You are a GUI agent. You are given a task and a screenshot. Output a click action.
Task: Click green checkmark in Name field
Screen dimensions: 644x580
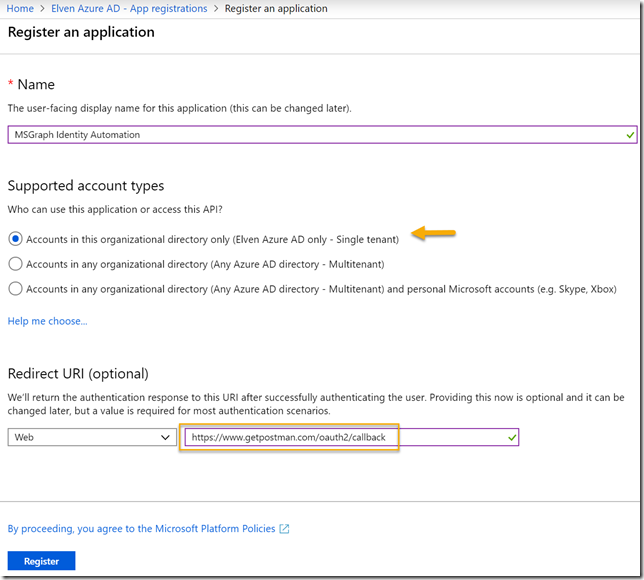(x=630, y=135)
